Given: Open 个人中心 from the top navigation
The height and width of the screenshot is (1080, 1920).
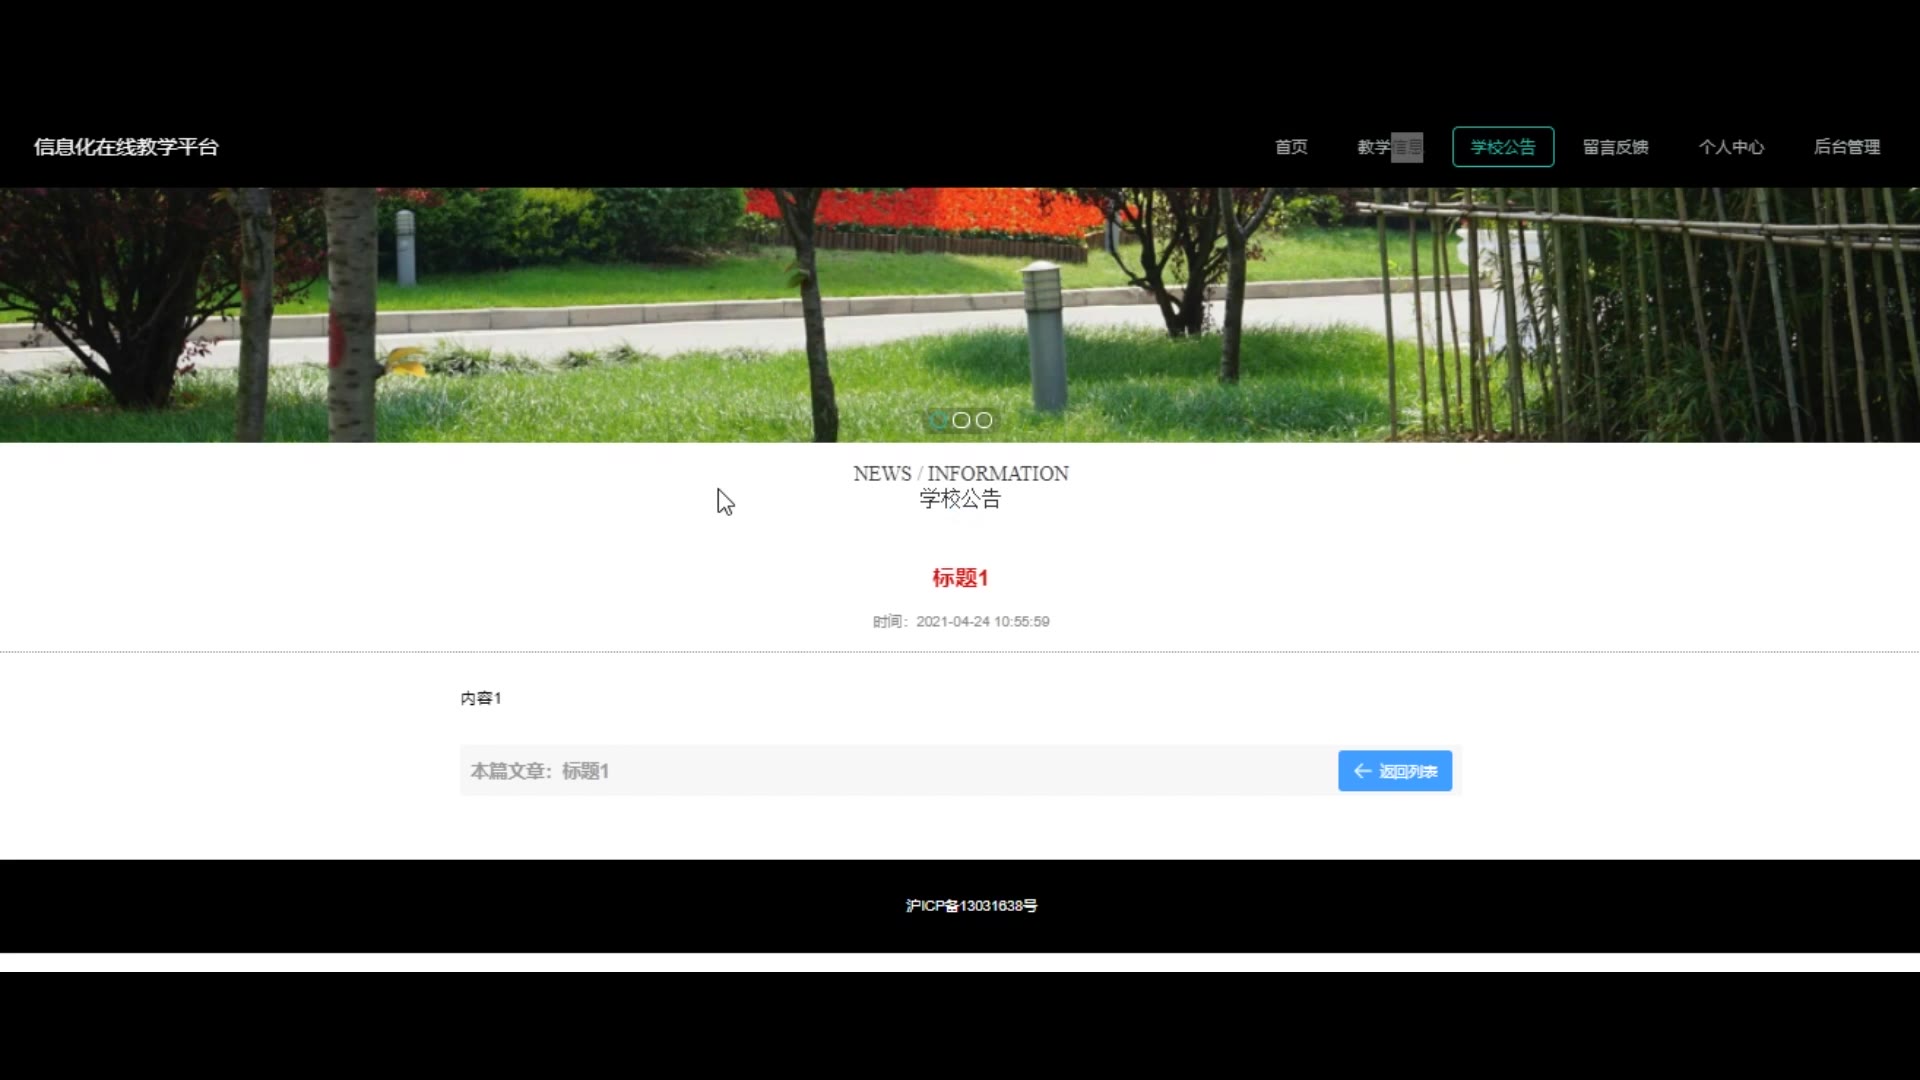Looking at the screenshot, I should [x=1731, y=147].
